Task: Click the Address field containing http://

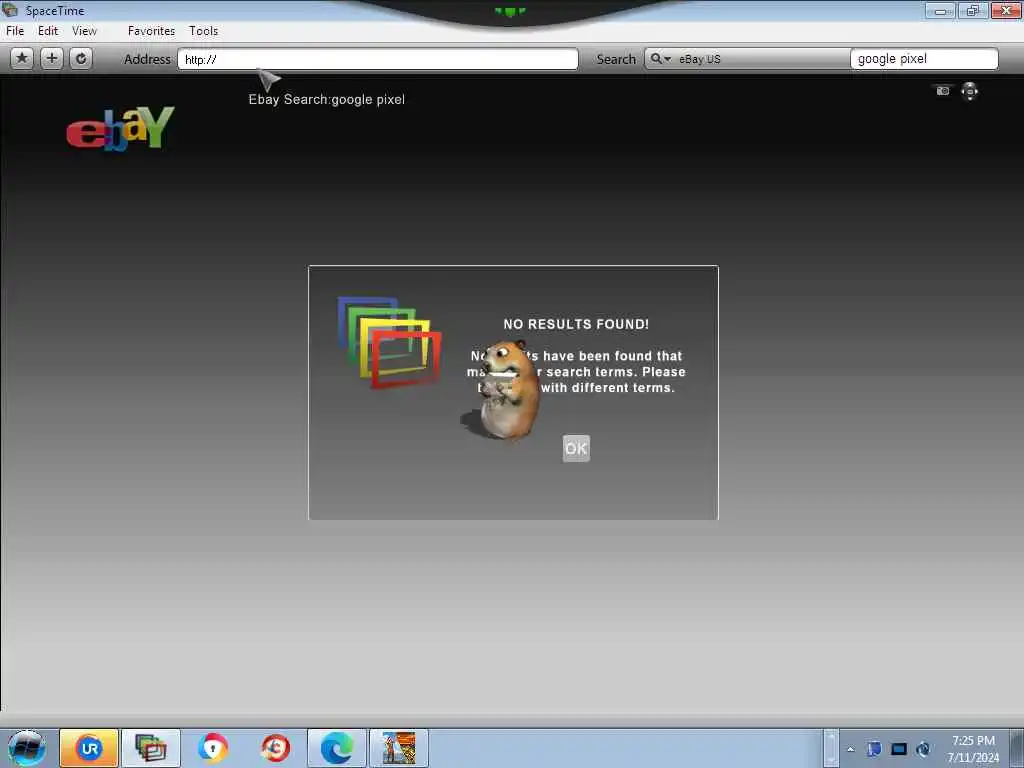Action: (377, 59)
